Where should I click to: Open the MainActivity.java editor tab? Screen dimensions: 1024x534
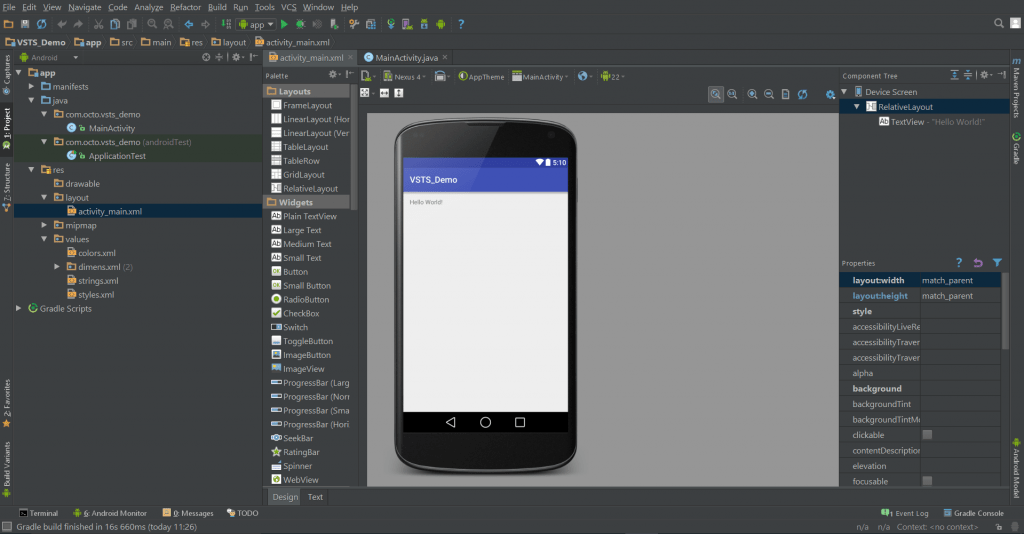point(406,58)
